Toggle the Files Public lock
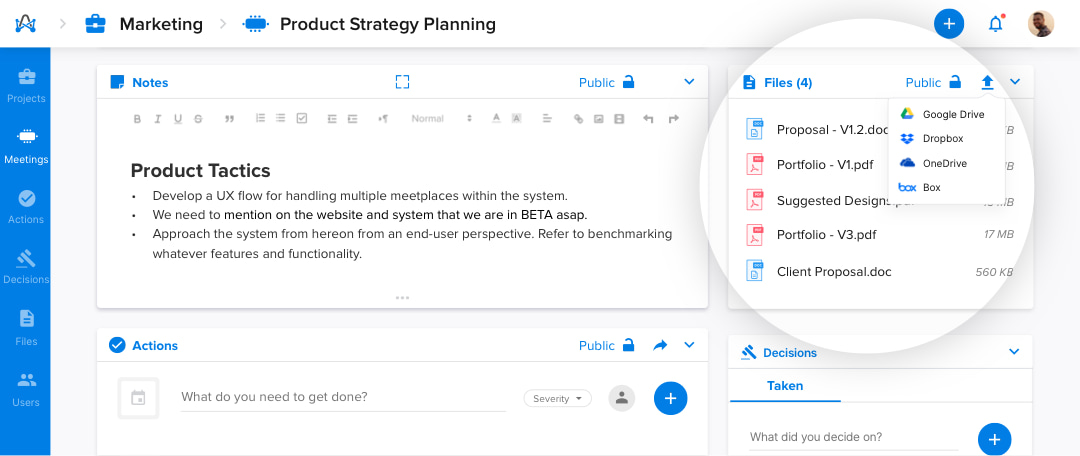1080x456 pixels. pyautogui.click(x=955, y=82)
